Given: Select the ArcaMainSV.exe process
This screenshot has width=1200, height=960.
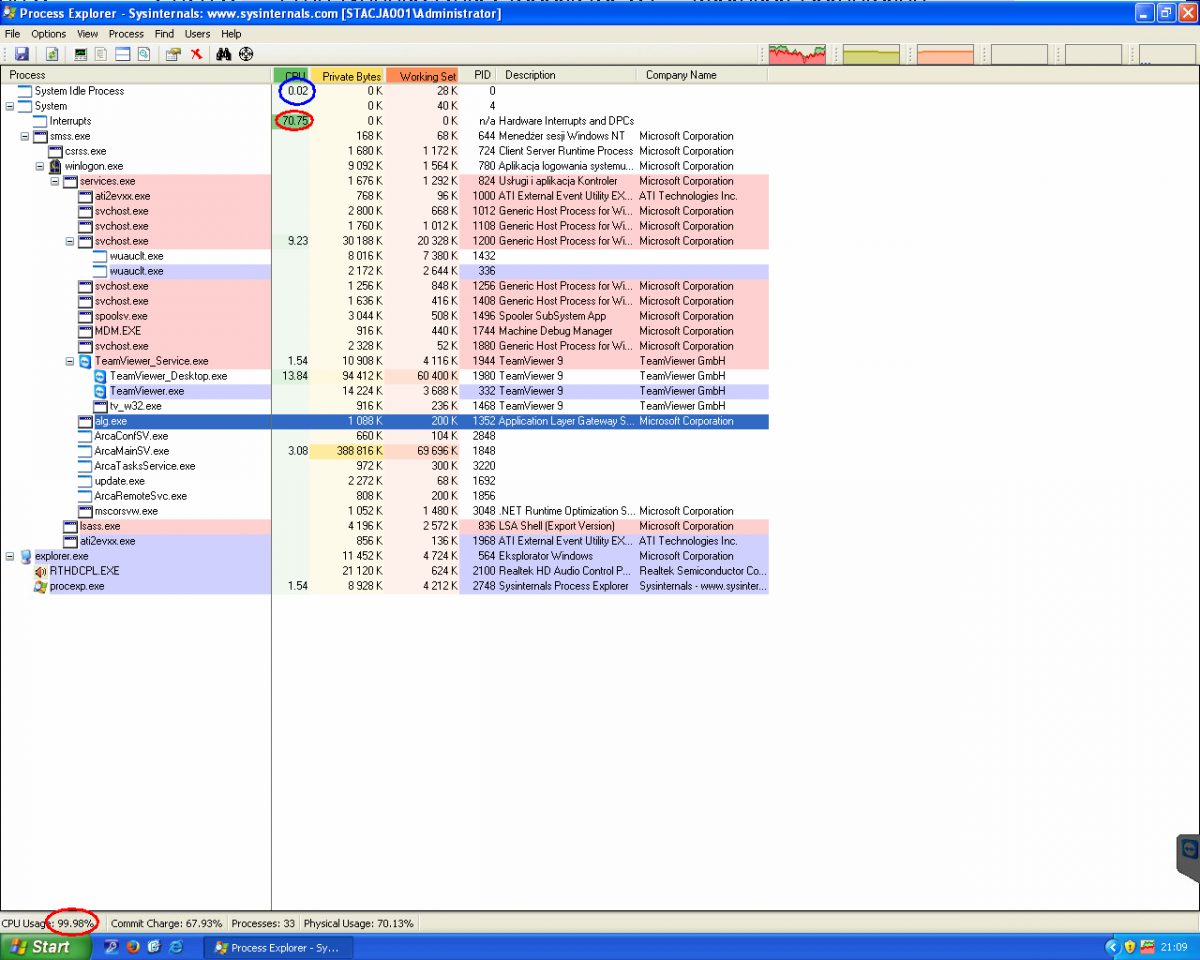Looking at the screenshot, I should pos(131,451).
